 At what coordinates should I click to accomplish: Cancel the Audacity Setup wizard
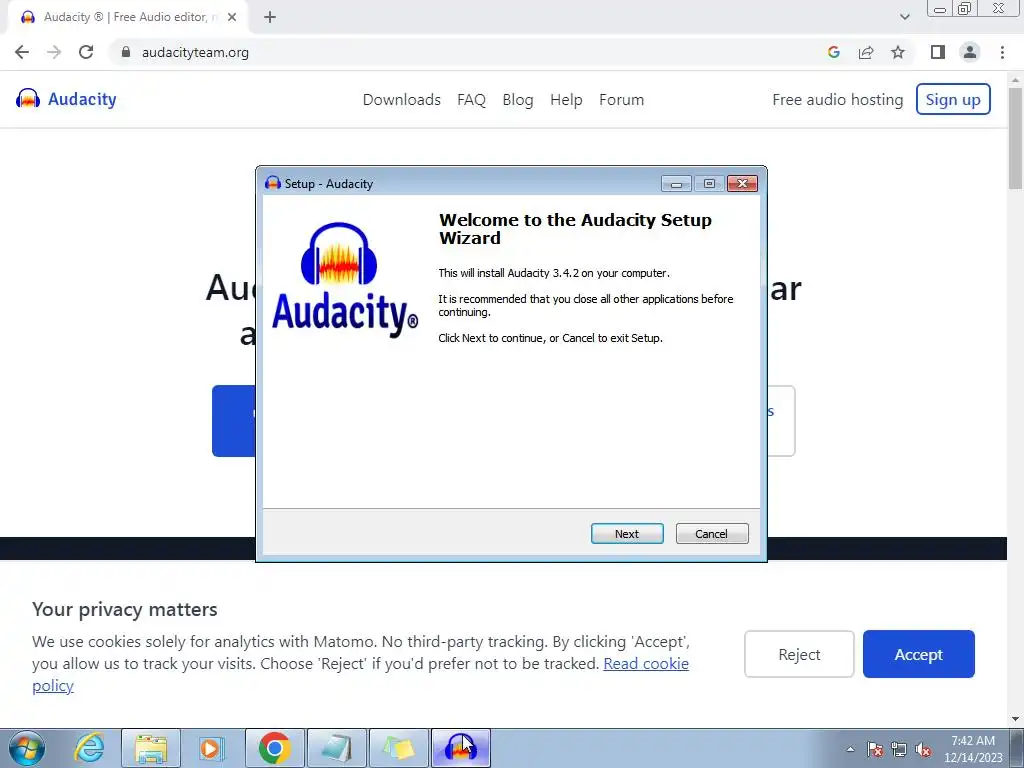click(x=712, y=534)
